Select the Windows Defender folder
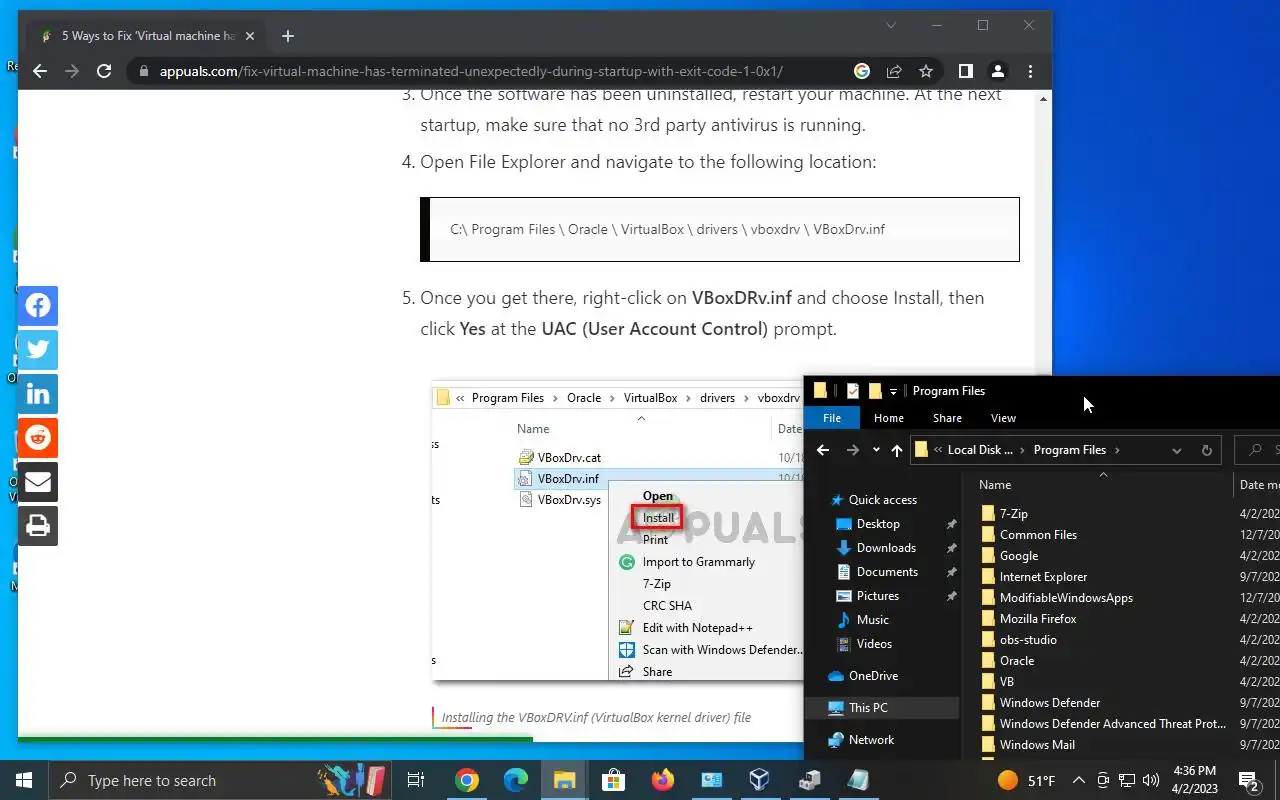Viewport: 1280px width, 800px height. [x=1050, y=703]
